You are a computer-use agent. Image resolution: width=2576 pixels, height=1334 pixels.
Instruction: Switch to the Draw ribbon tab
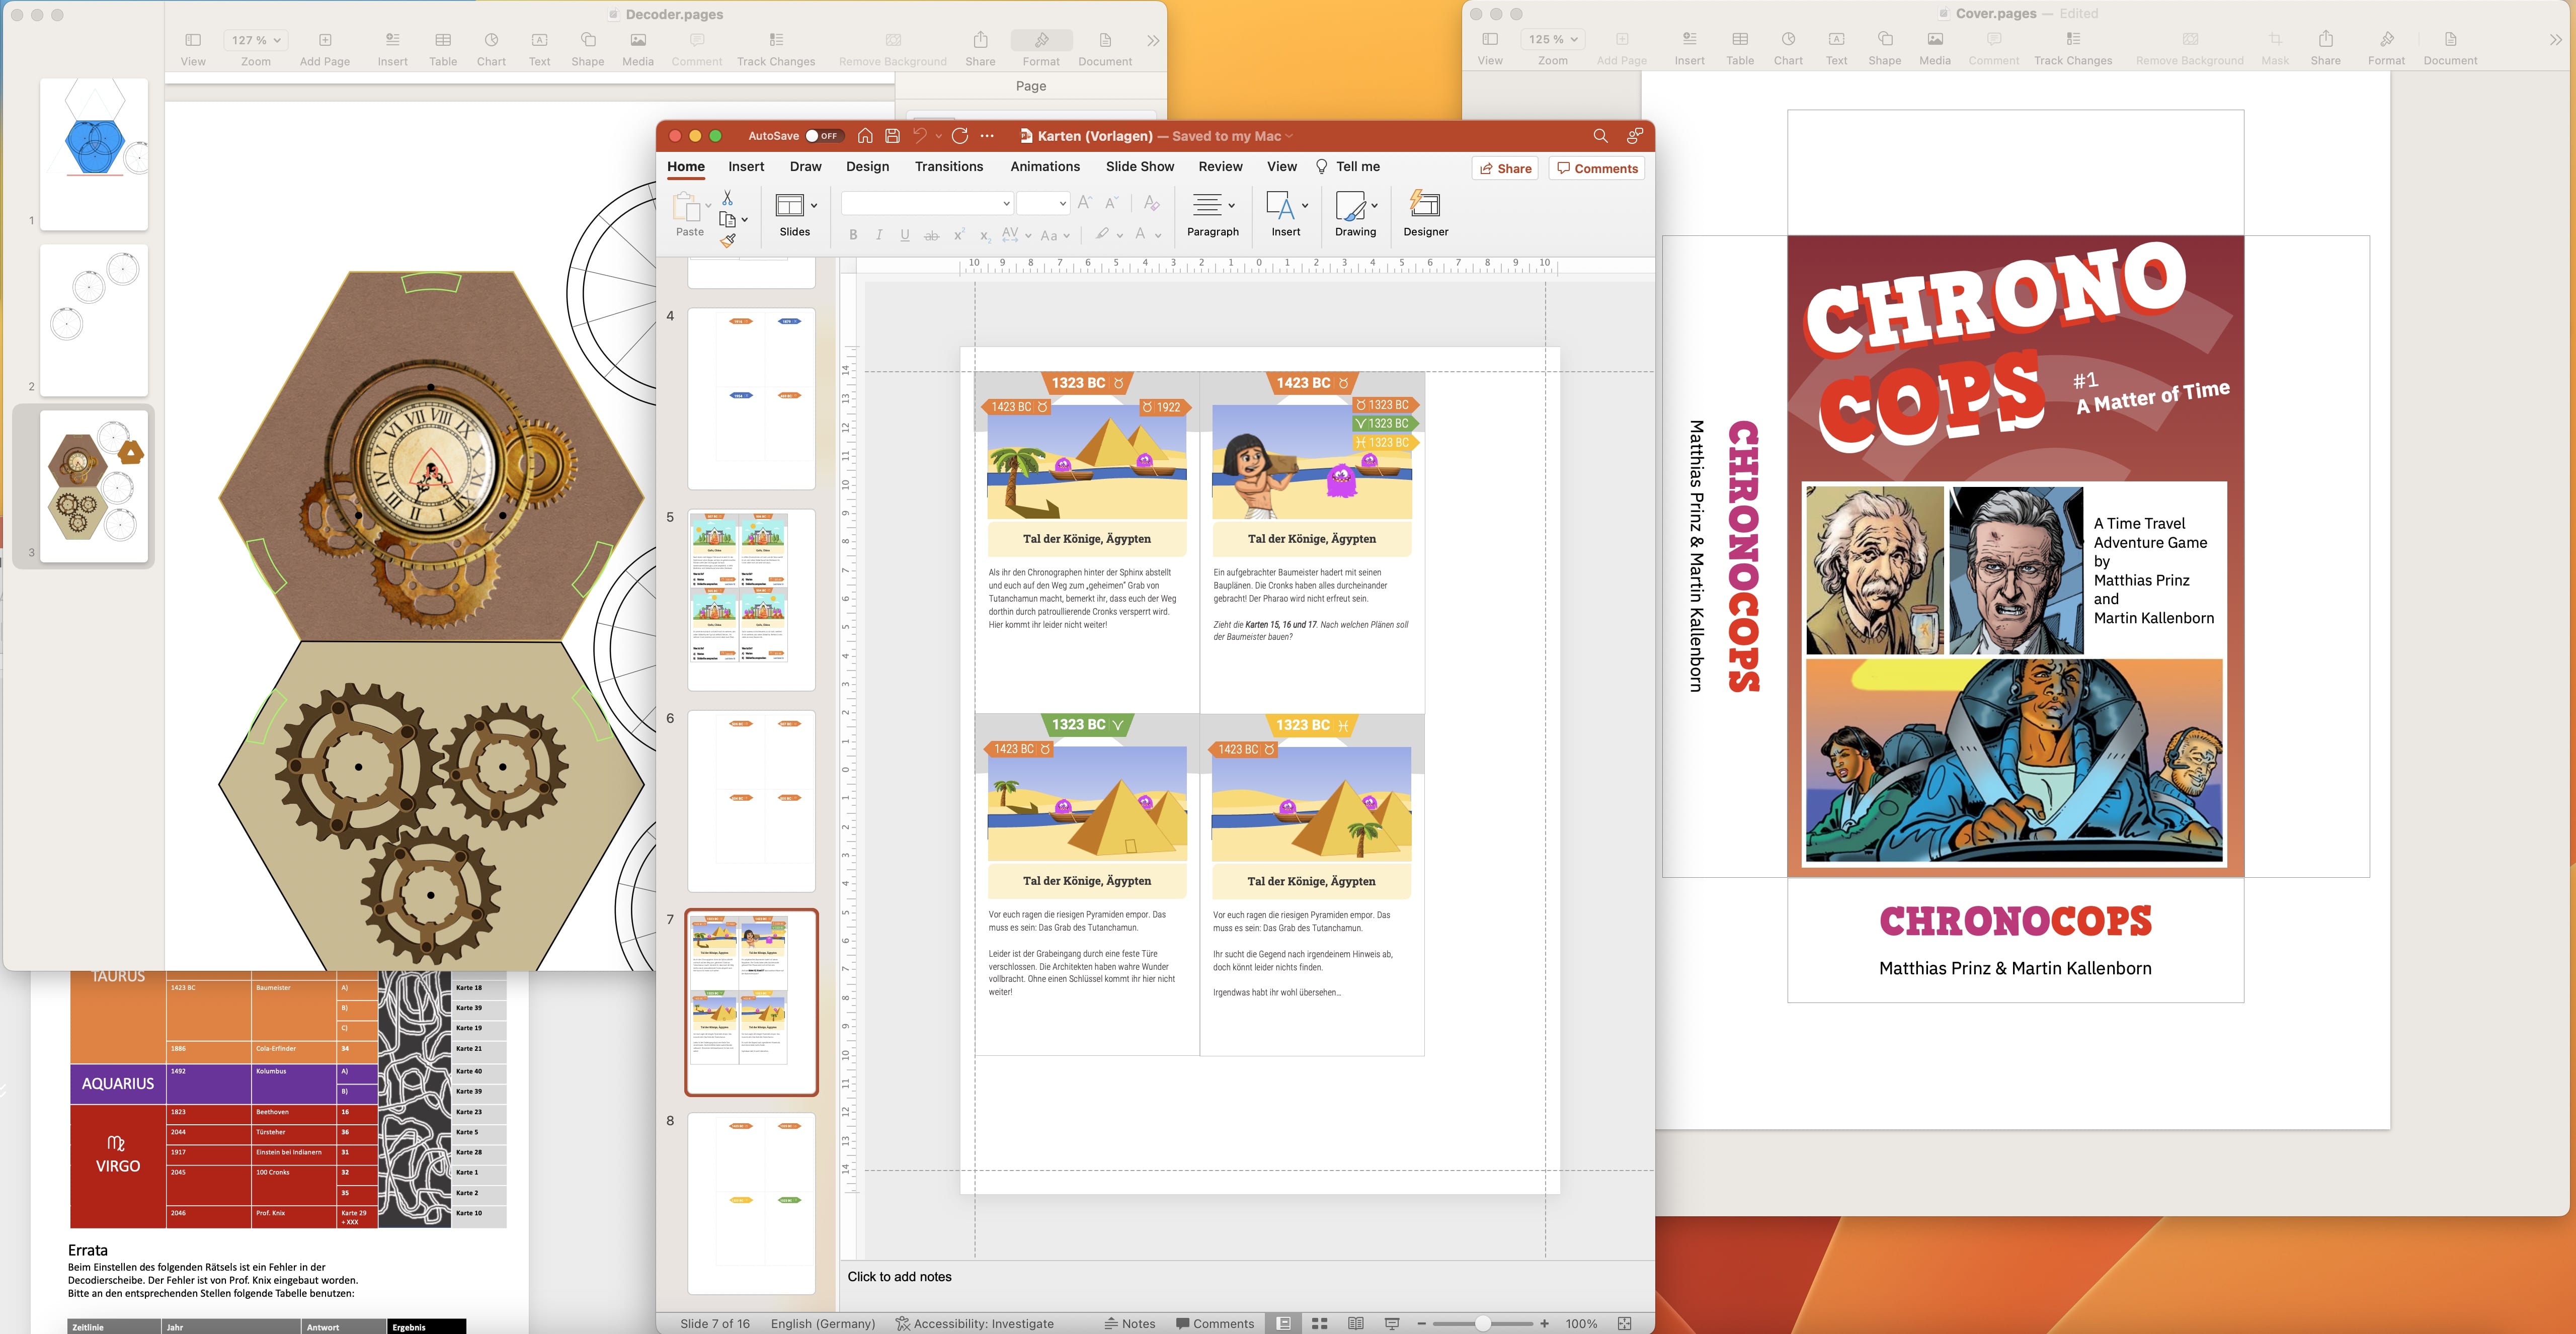(805, 167)
